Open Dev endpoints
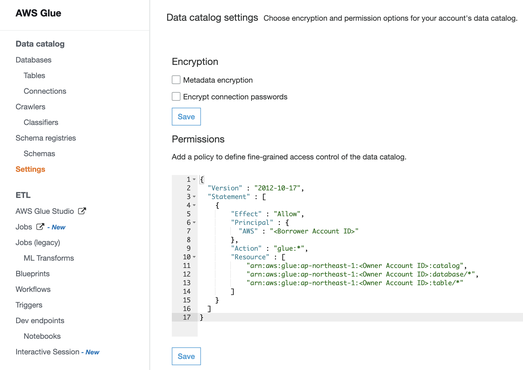 pyautogui.click(x=40, y=321)
